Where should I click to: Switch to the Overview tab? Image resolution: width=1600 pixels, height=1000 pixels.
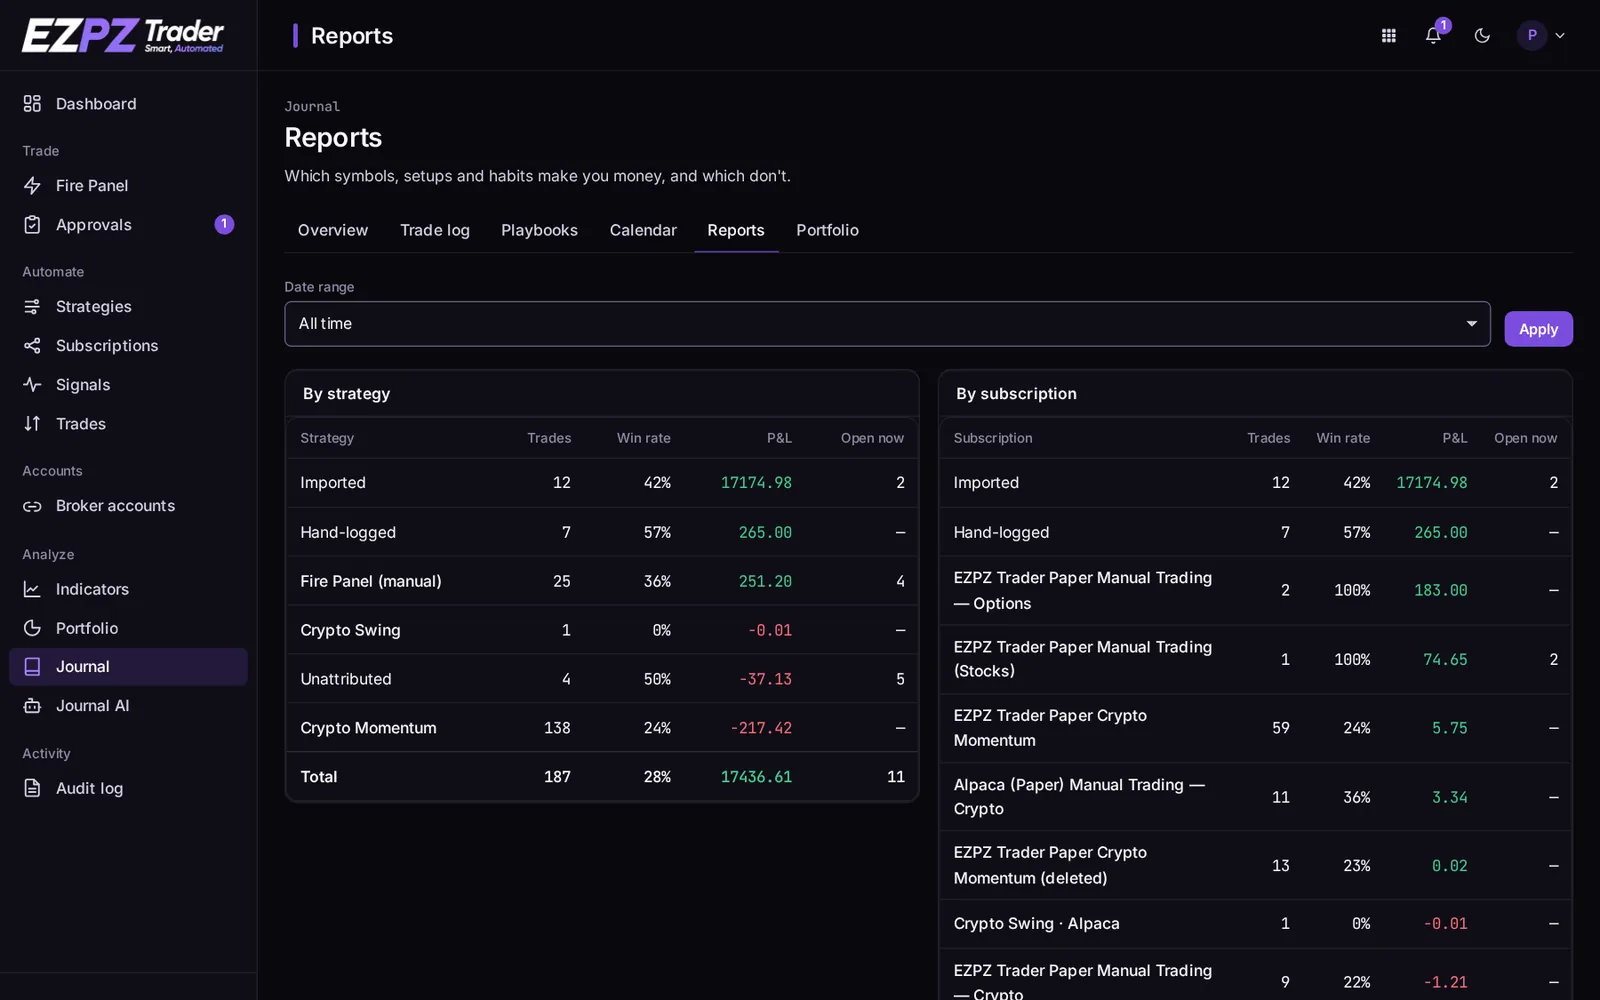click(333, 230)
